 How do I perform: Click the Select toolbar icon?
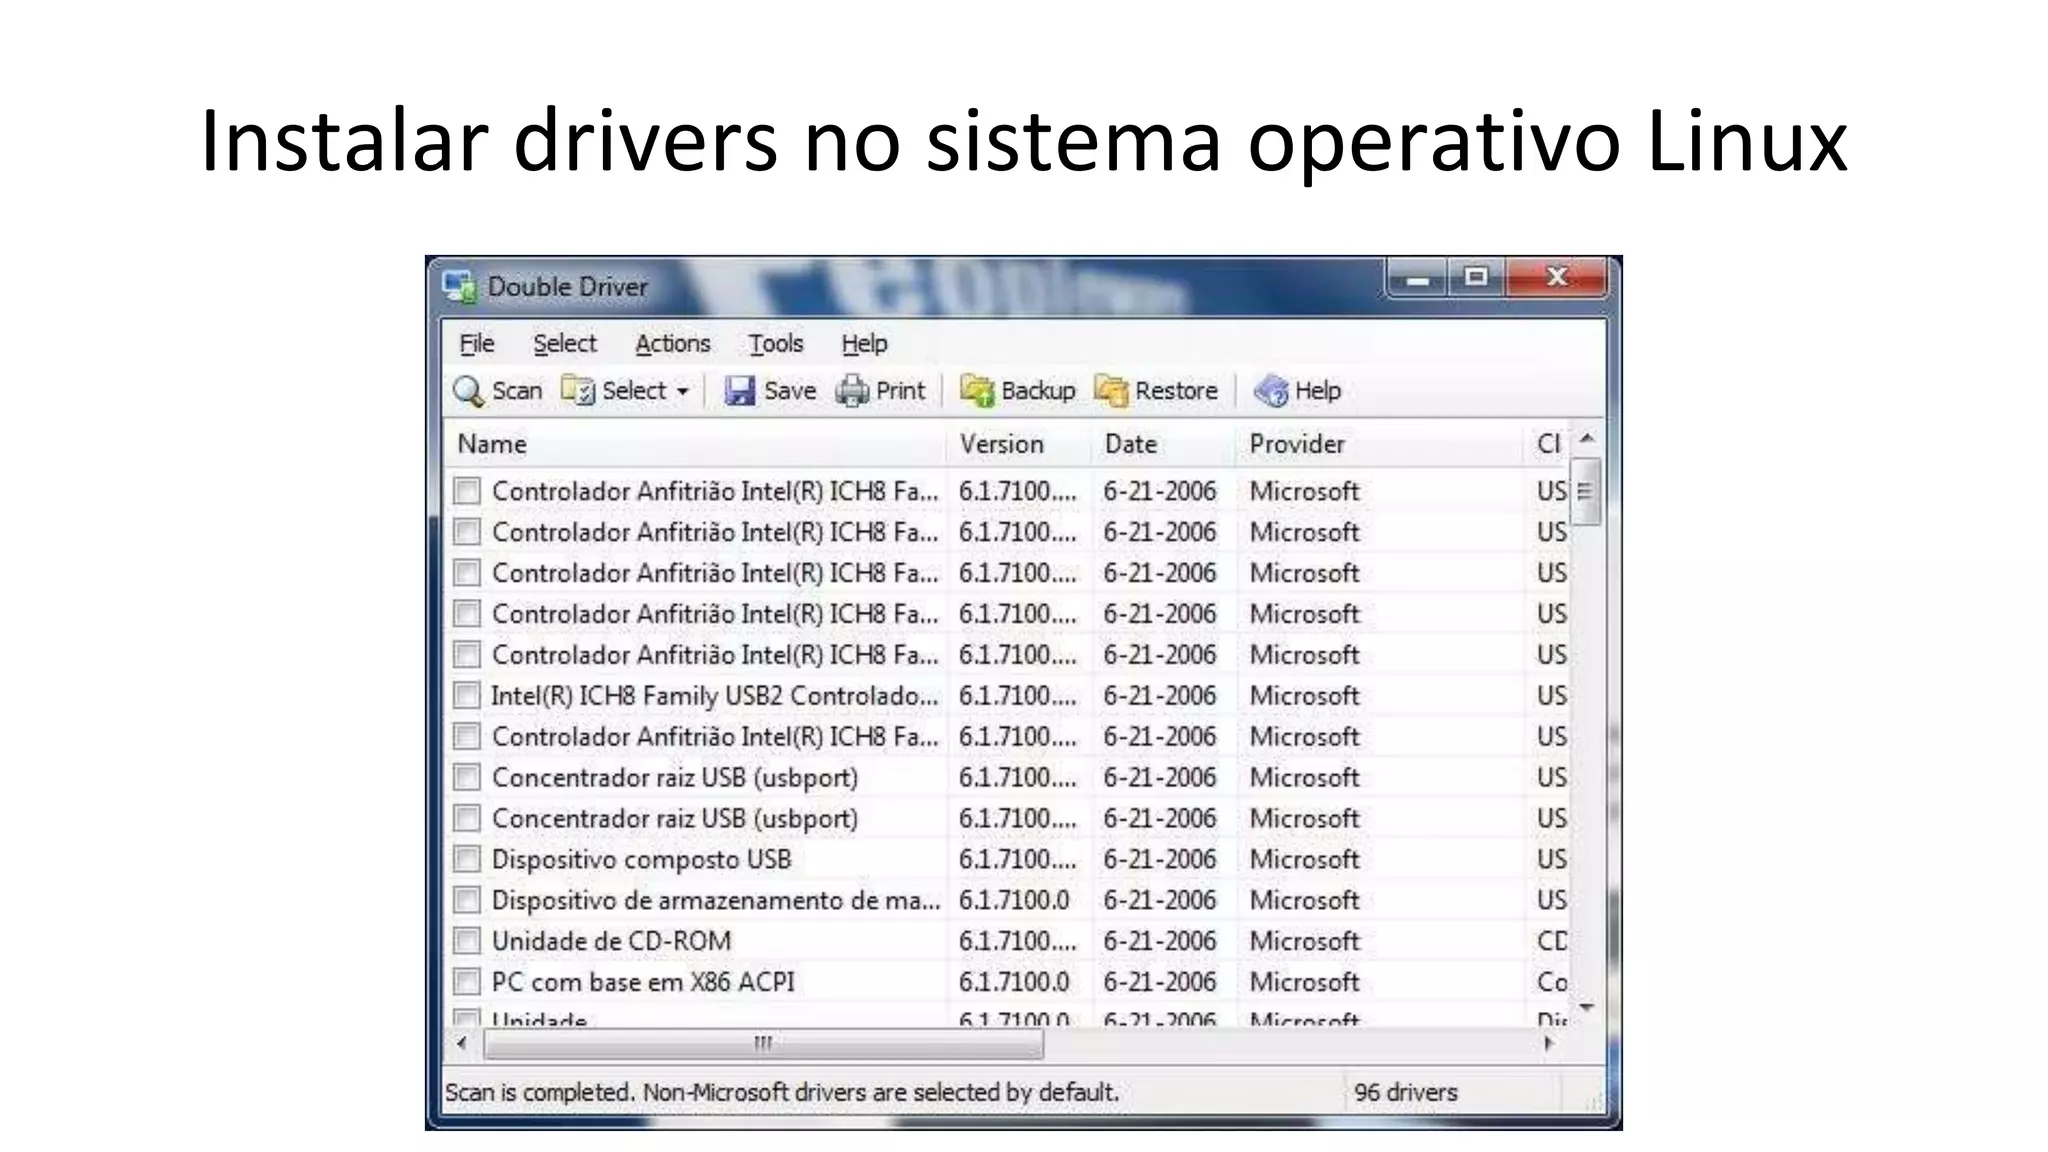578,391
